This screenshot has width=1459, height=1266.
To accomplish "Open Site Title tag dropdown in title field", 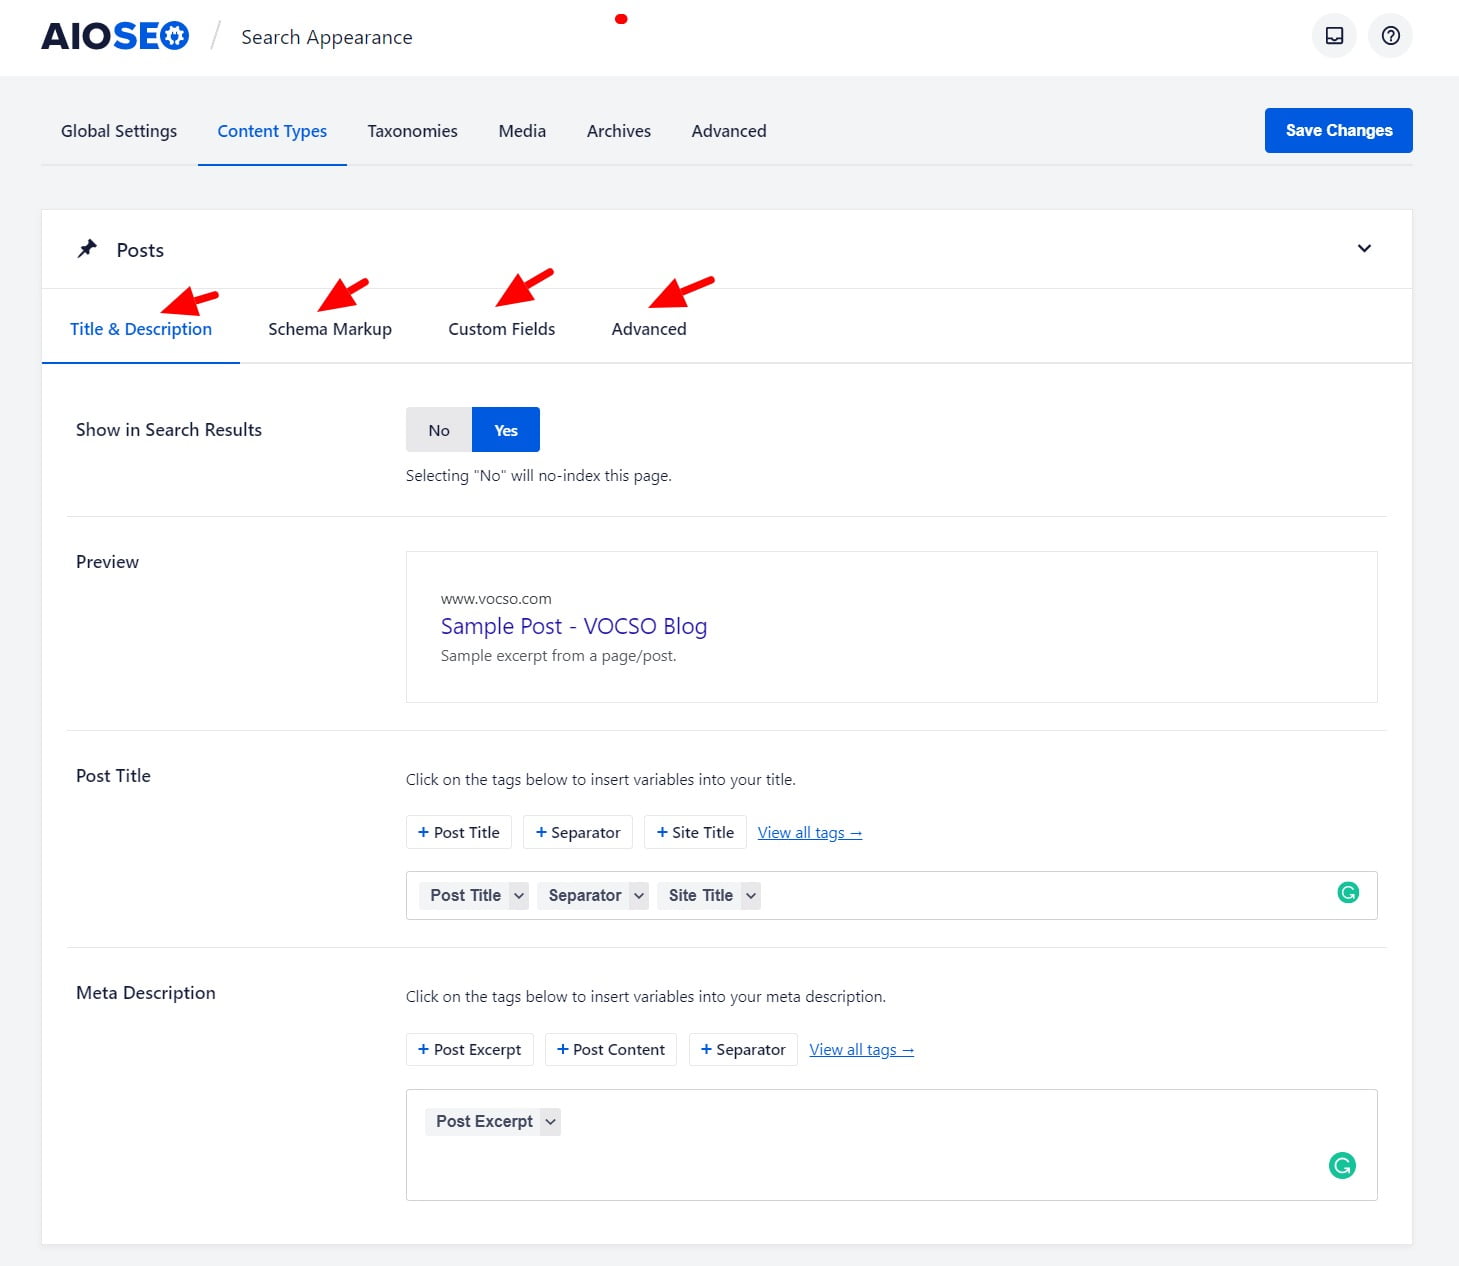I will click(x=751, y=896).
